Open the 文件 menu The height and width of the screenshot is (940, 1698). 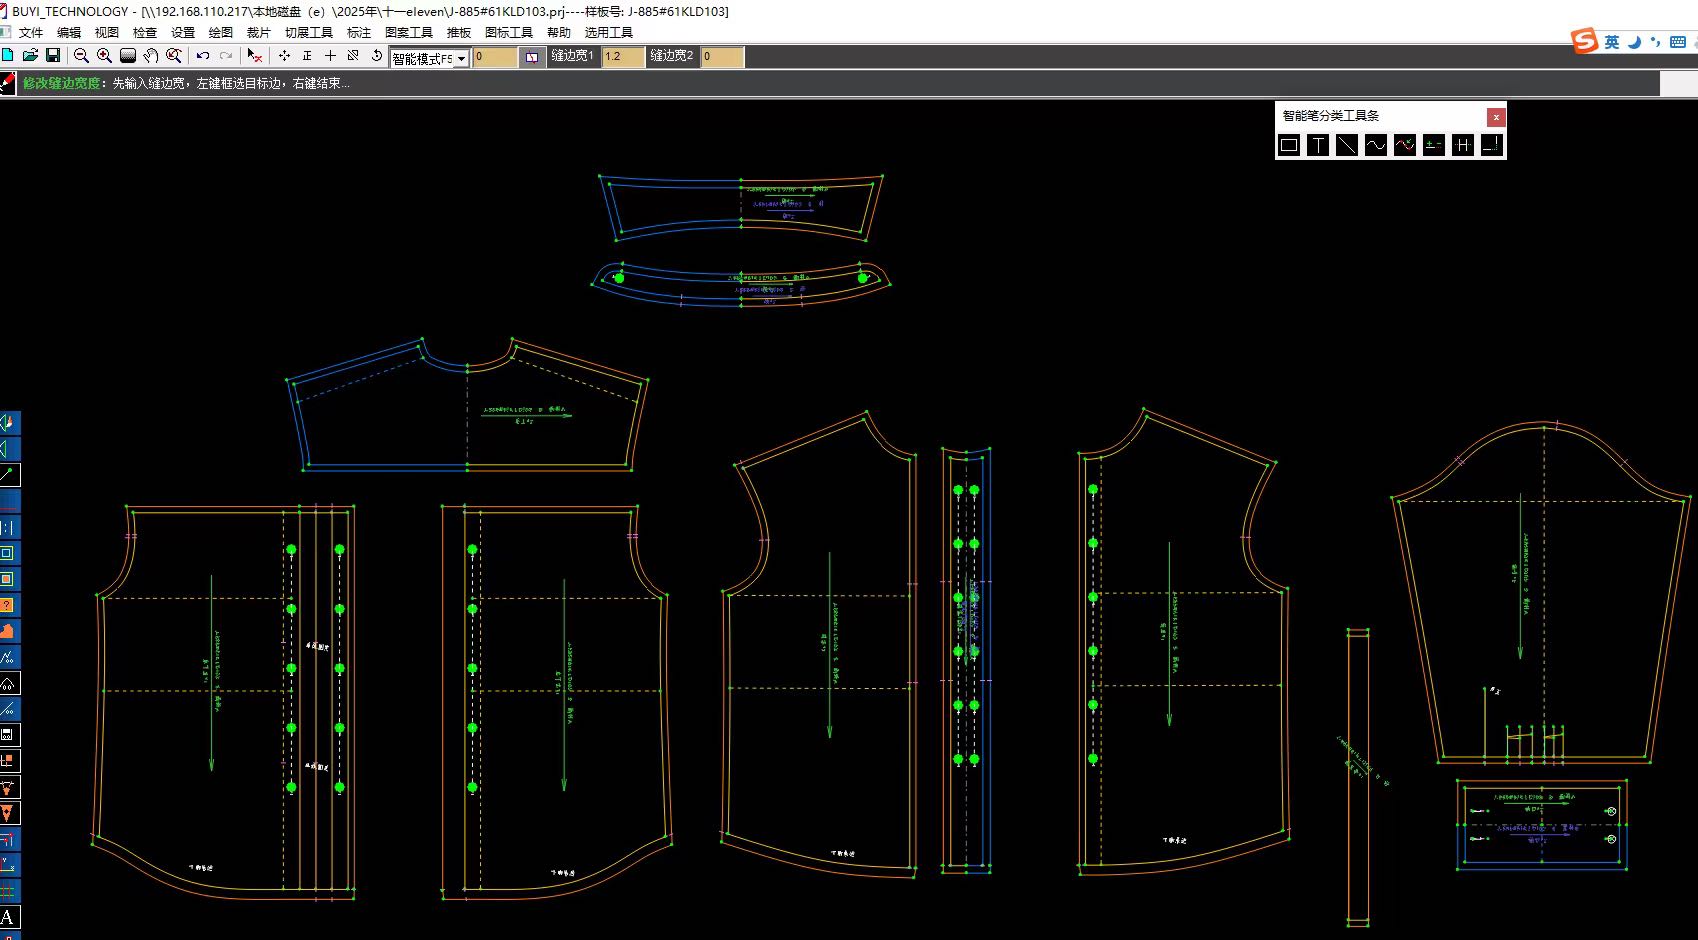[31, 32]
